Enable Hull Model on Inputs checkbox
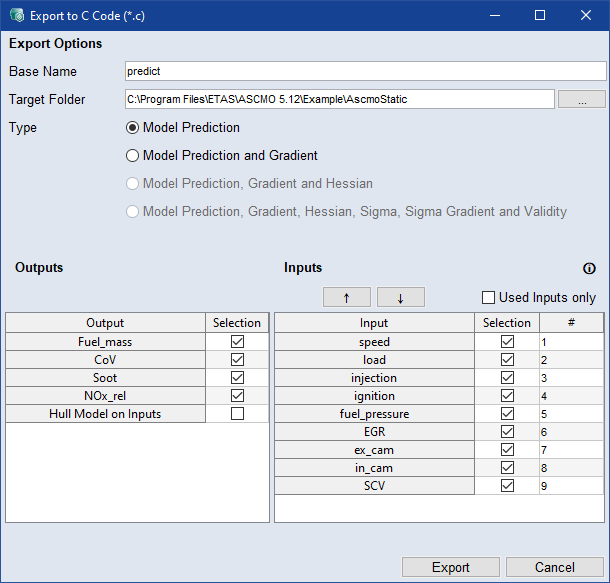This screenshot has width=610, height=583. (237, 414)
